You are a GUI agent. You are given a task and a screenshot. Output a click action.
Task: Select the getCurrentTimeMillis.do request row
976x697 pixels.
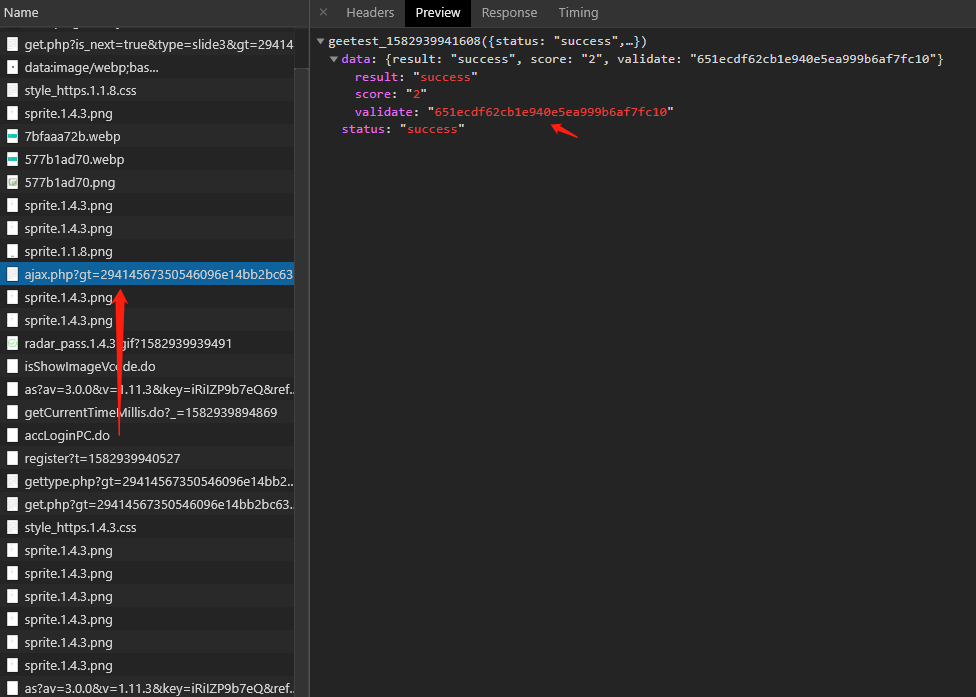point(147,413)
